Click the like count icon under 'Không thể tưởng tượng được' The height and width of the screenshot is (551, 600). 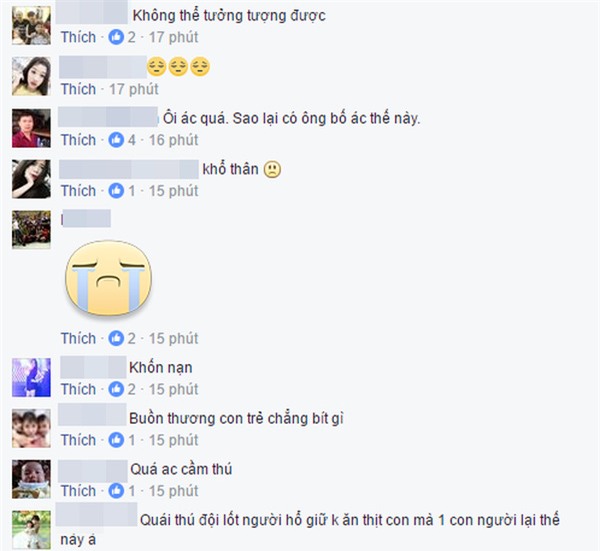coord(116,37)
